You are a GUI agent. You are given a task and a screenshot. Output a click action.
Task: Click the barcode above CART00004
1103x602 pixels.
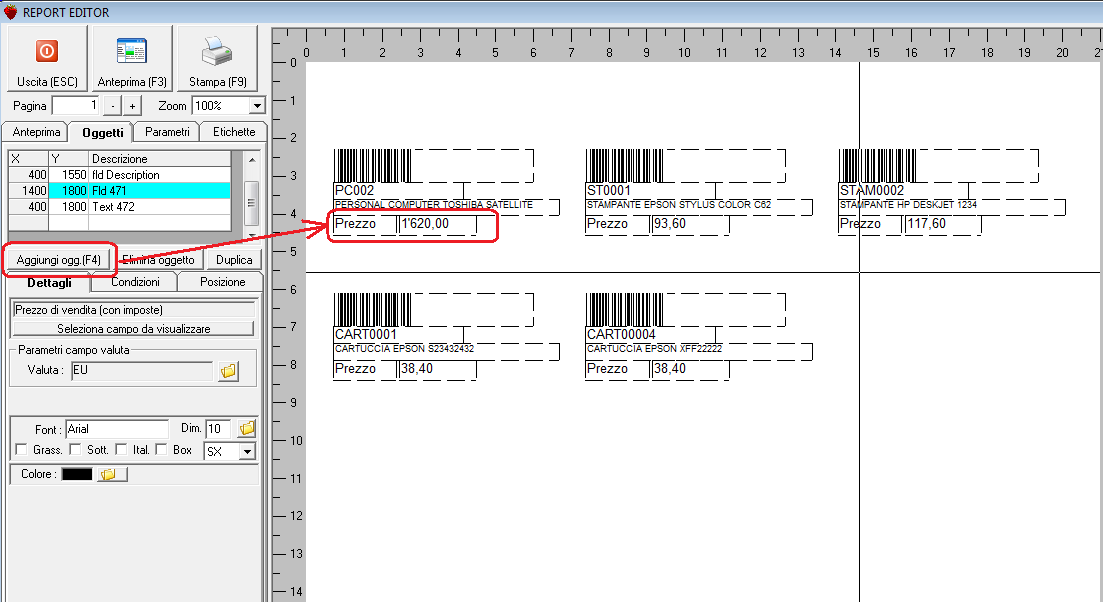pyautogui.click(x=625, y=310)
